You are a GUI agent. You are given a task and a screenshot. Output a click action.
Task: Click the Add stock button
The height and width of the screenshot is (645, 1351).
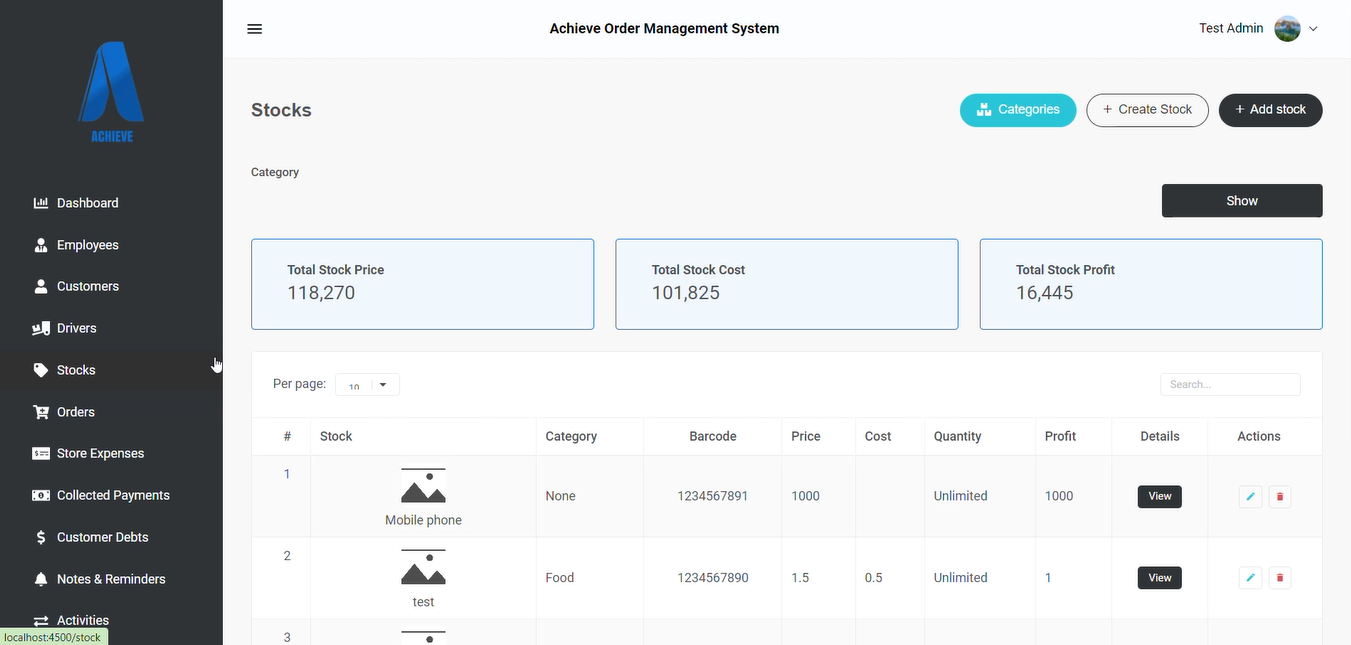tap(1270, 110)
